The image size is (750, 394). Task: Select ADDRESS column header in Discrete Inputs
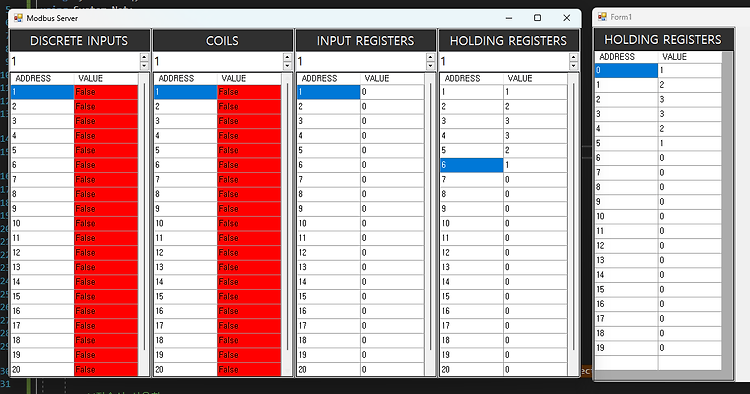42,78
